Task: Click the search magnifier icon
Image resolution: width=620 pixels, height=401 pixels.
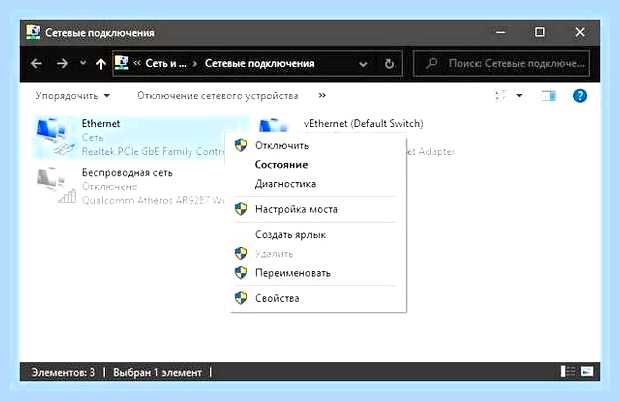Action: (x=431, y=63)
